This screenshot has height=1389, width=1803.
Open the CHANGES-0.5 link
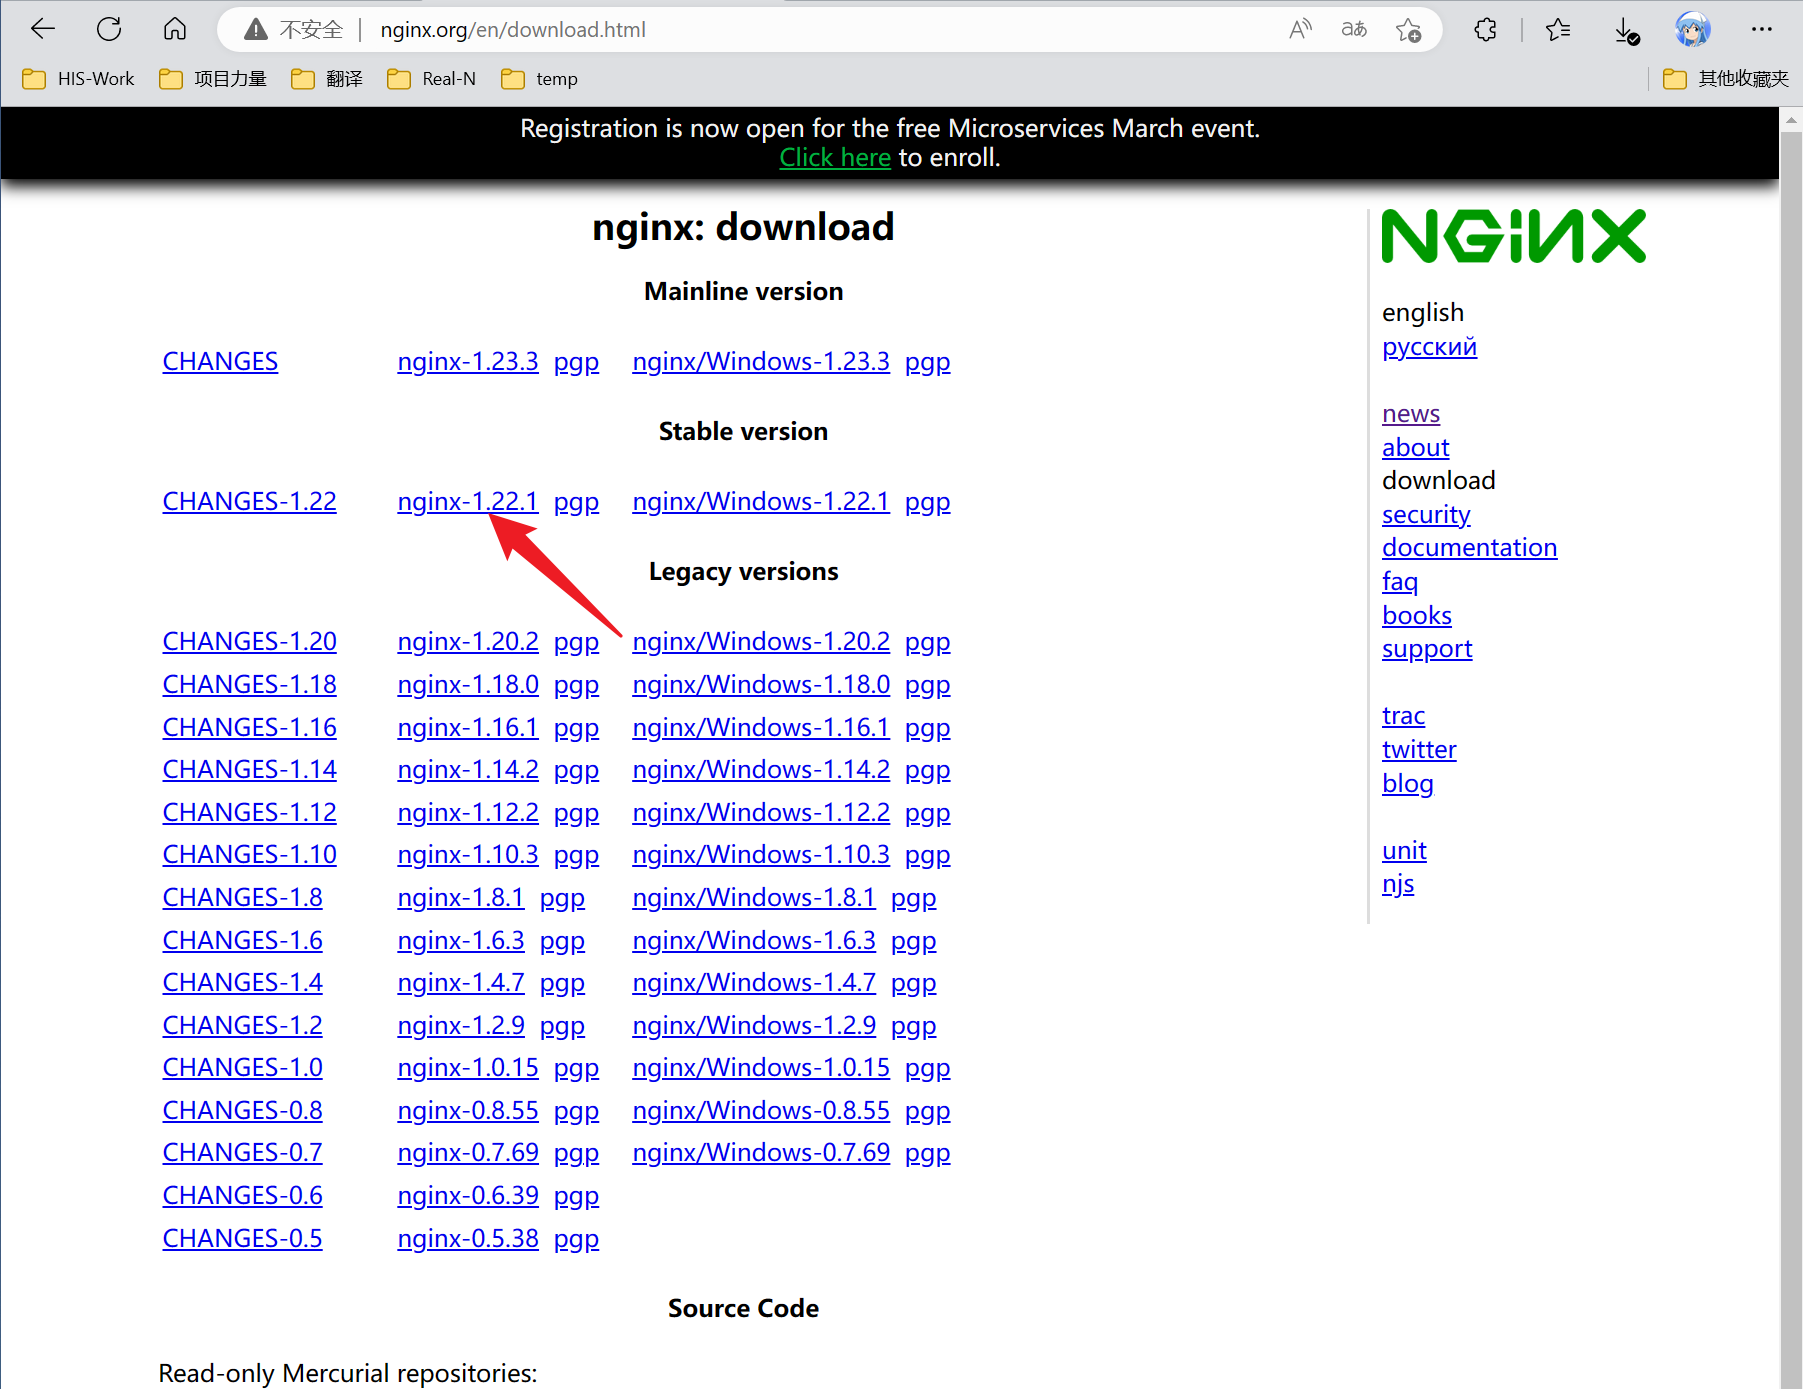pos(243,1239)
